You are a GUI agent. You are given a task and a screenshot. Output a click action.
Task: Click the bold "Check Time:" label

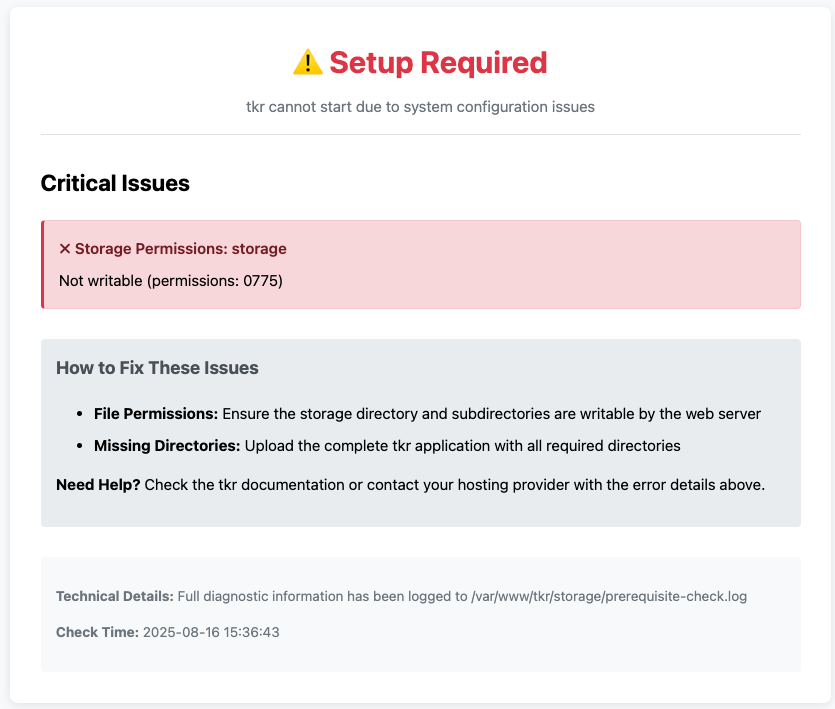coord(97,632)
